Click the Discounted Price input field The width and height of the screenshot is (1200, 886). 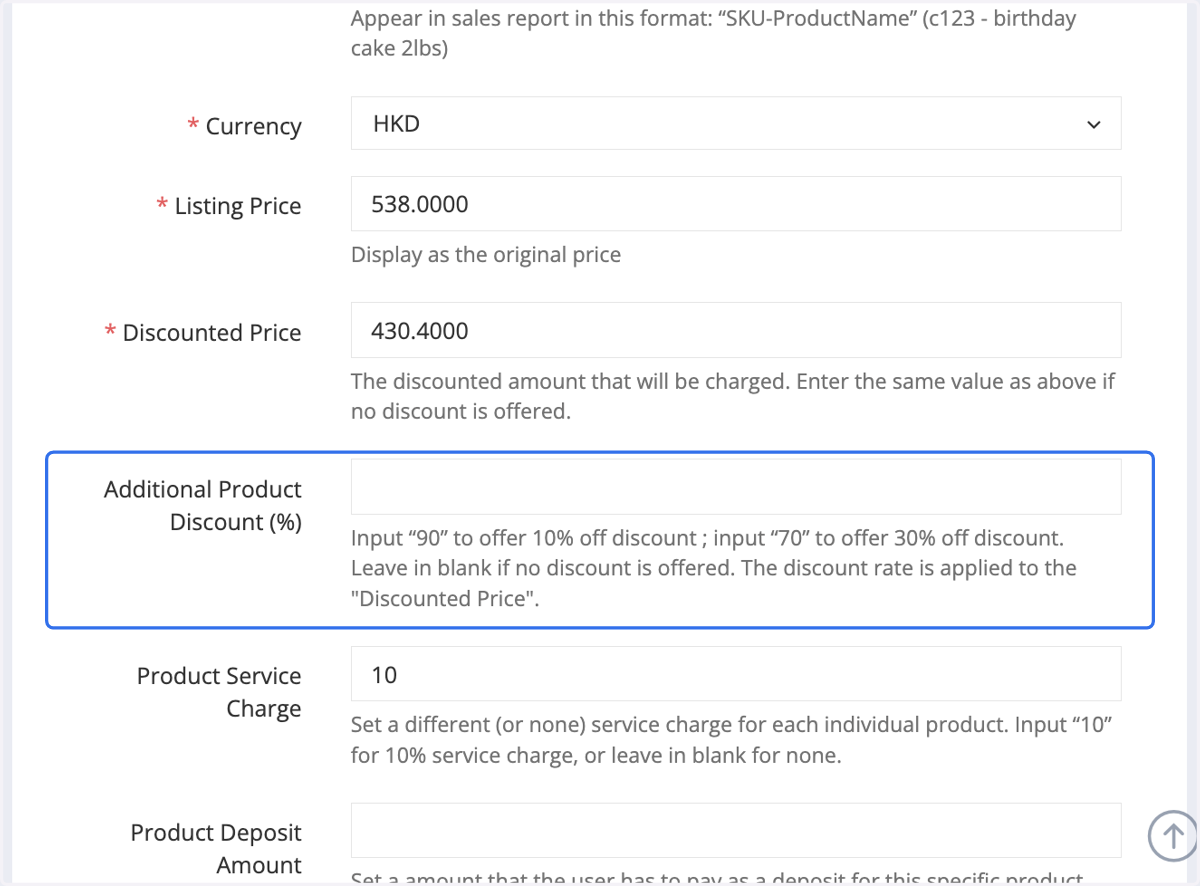[x=735, y=330]
